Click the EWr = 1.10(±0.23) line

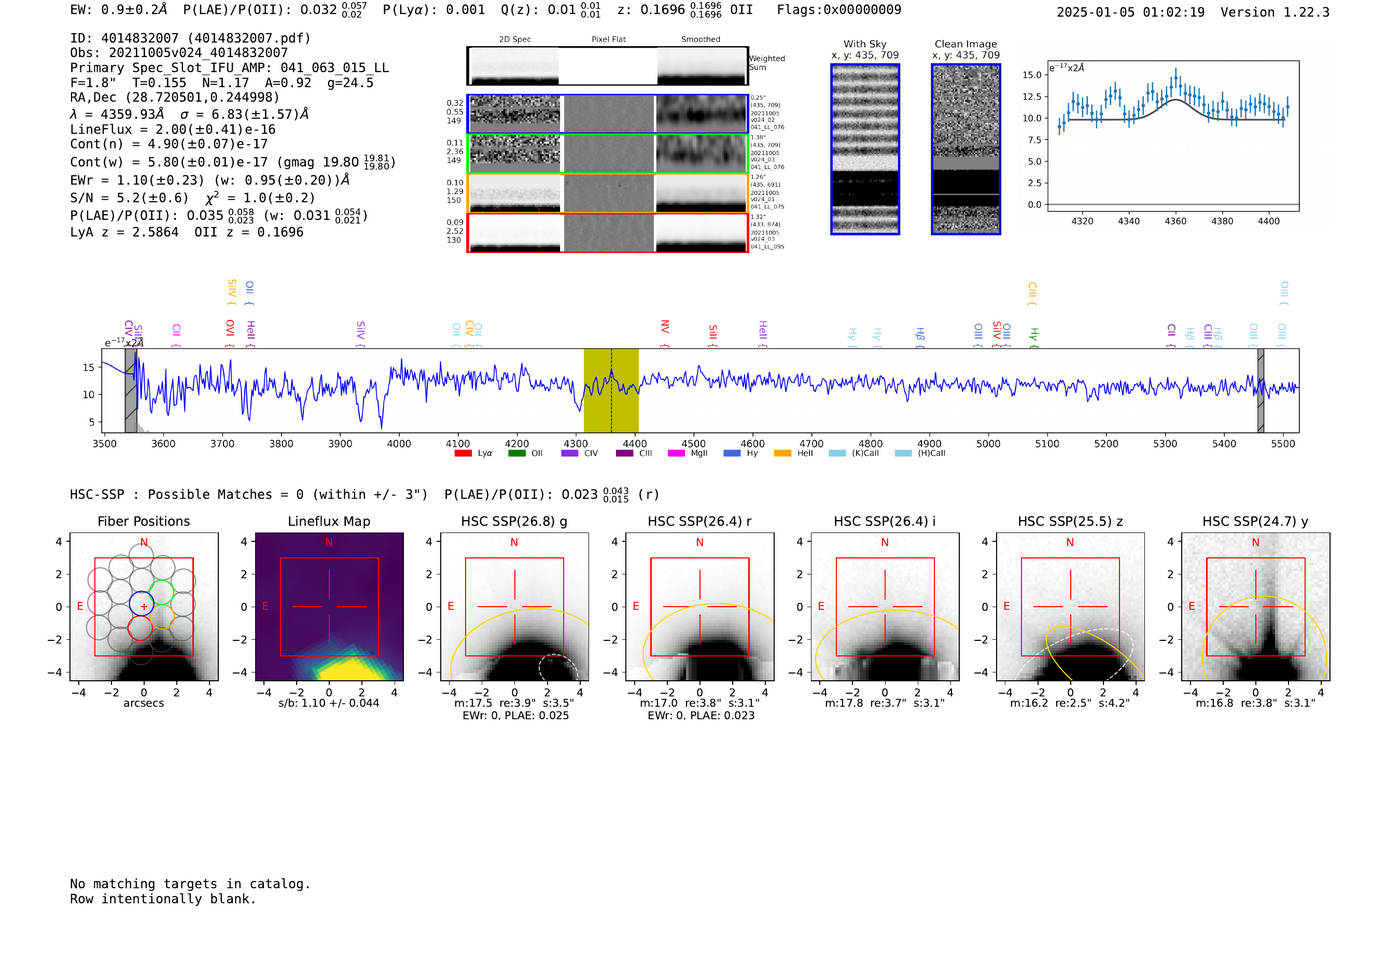210,180
